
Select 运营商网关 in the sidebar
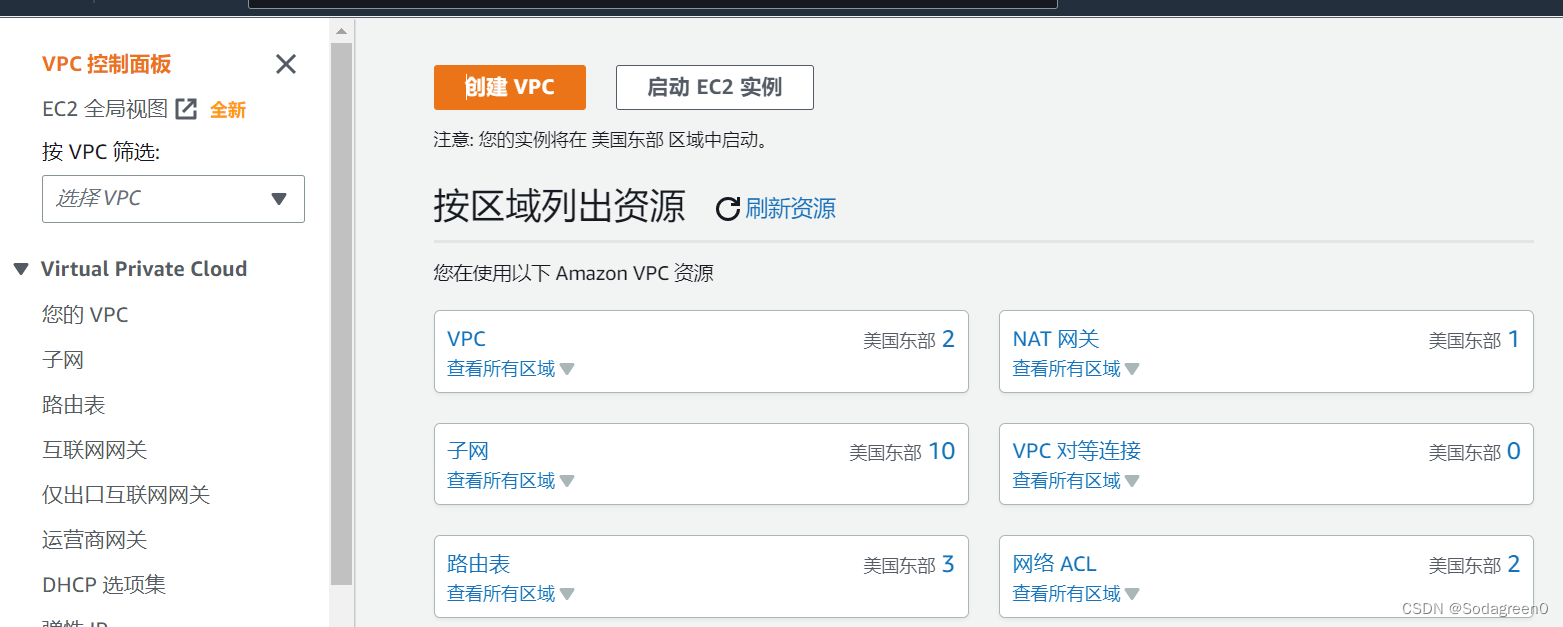pos(95,540)
